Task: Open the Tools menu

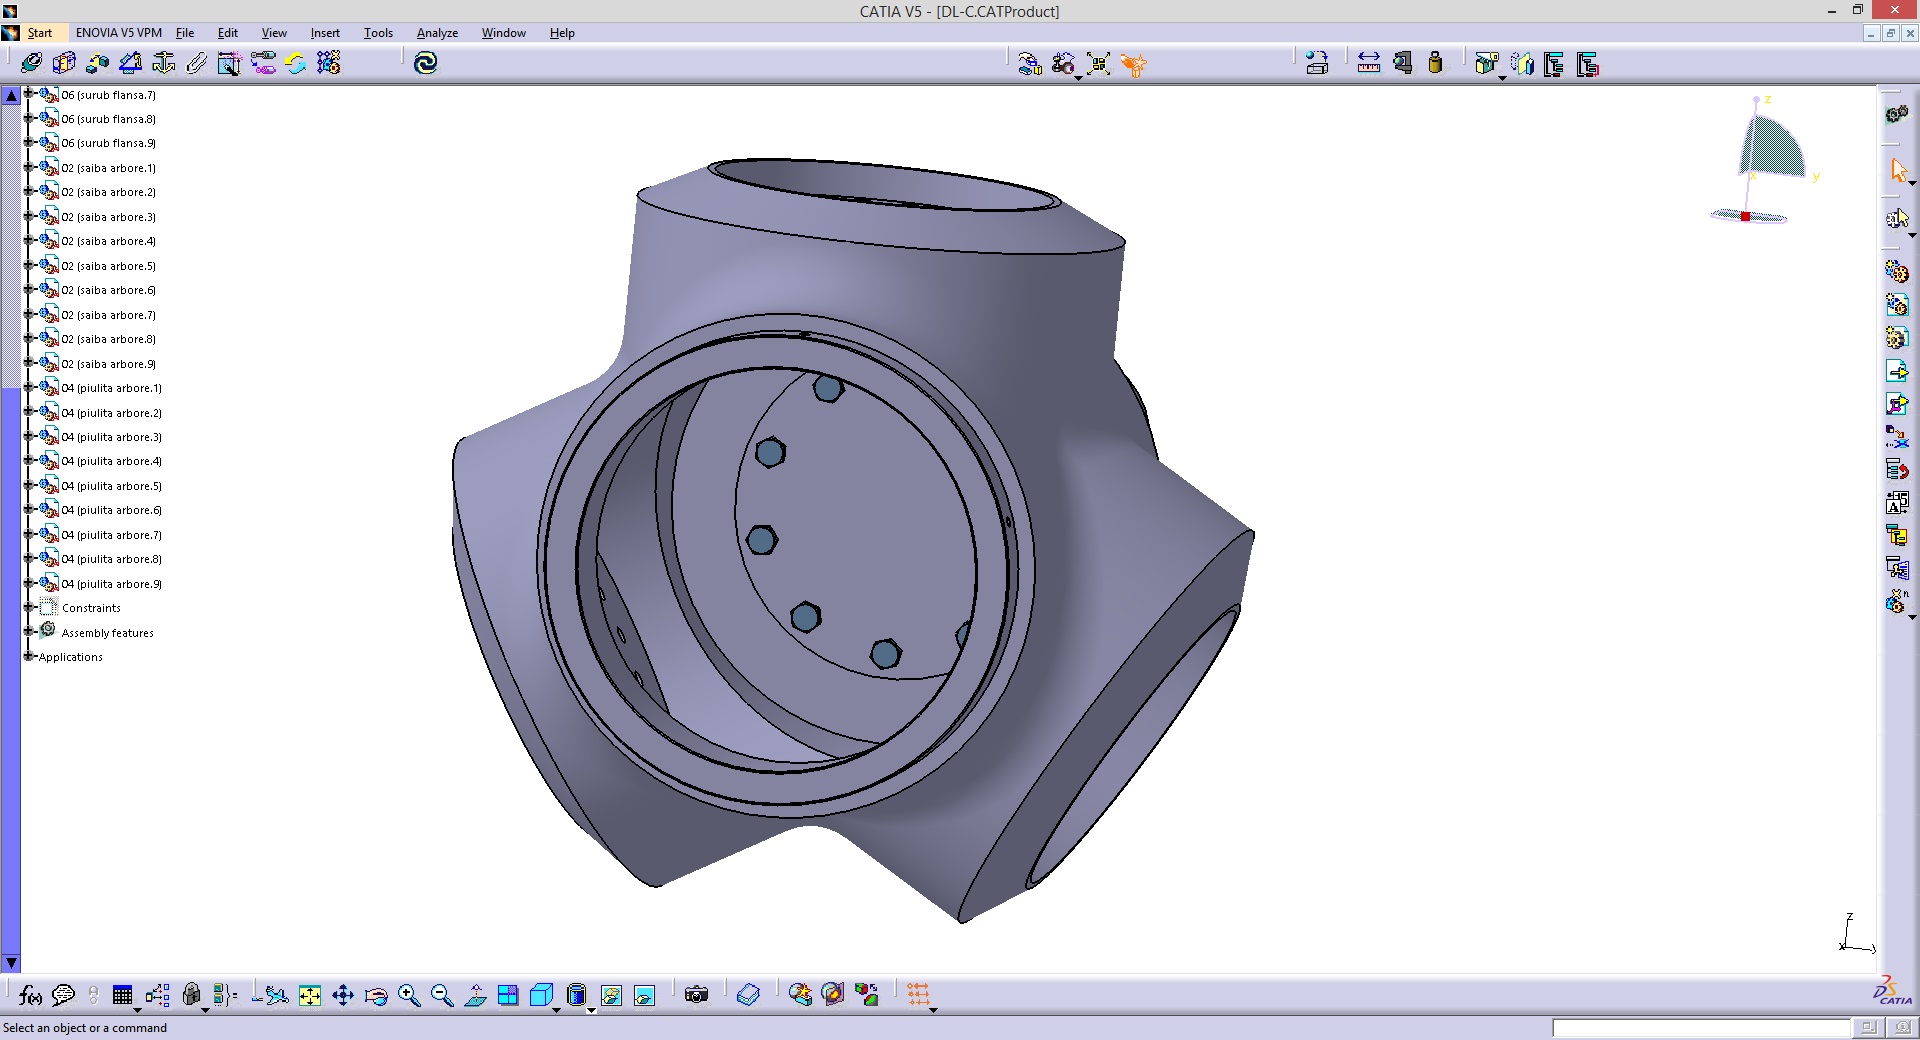Action: pyautogui.click(x=378, y=33)
